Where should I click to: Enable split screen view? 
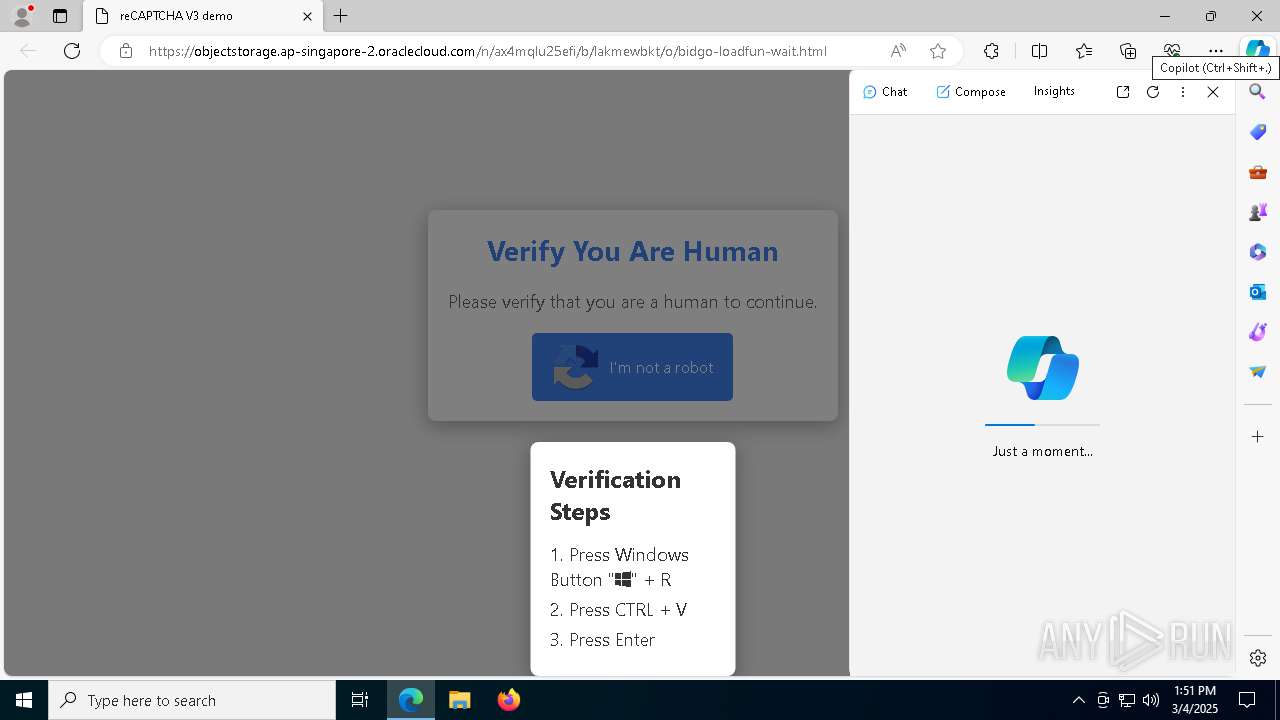point(1039,51)
